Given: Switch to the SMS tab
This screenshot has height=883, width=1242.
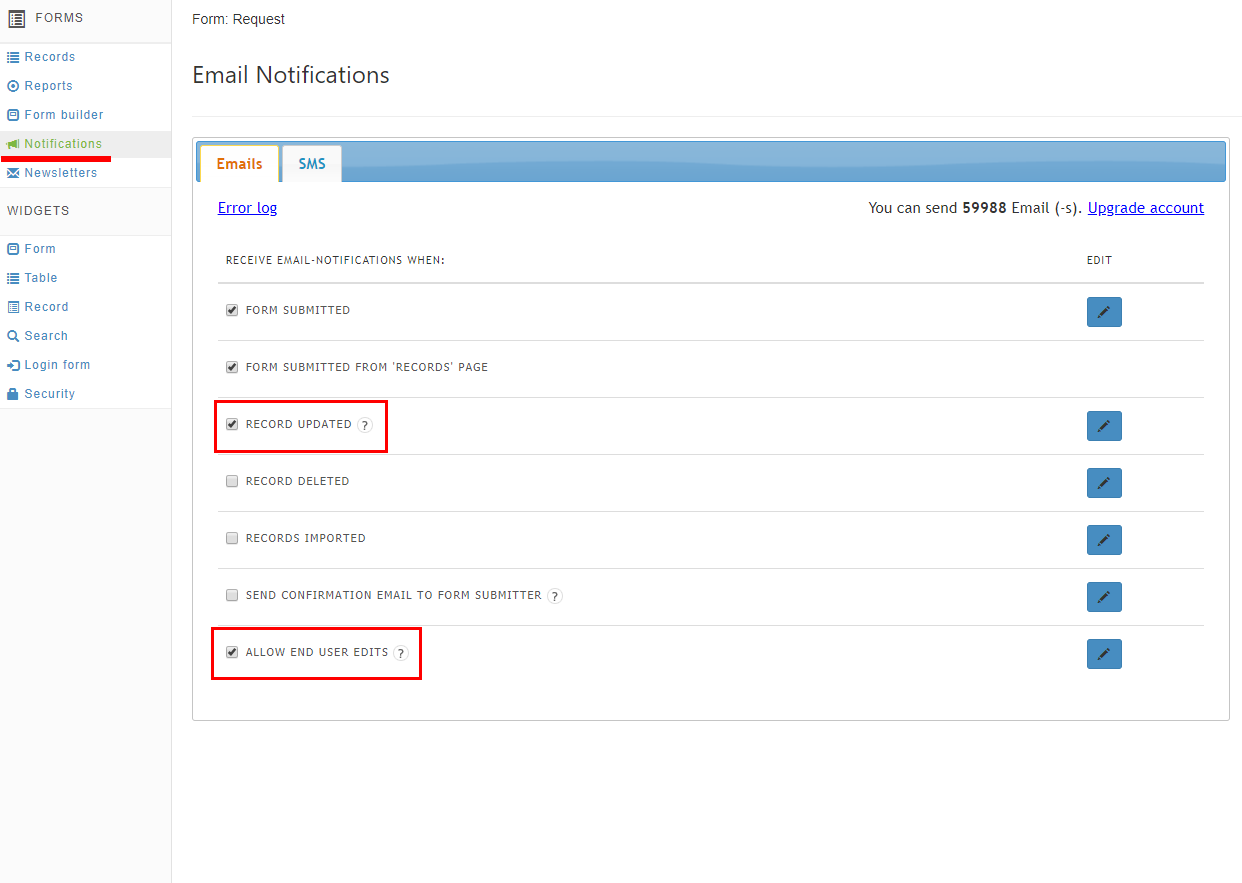Looking at the screenshot, I should click(x=312, y=164).
